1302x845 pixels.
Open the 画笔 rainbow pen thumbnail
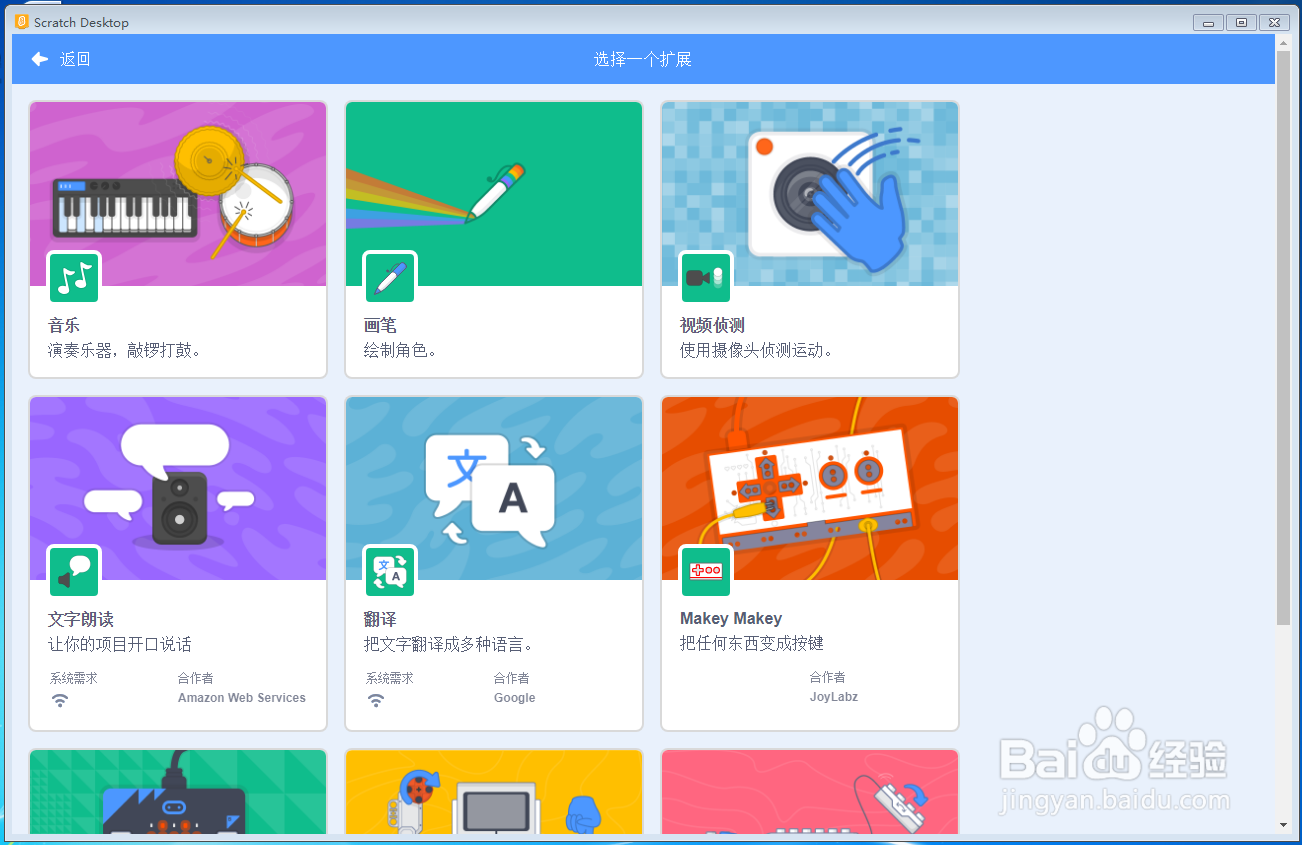pos(494,194)
